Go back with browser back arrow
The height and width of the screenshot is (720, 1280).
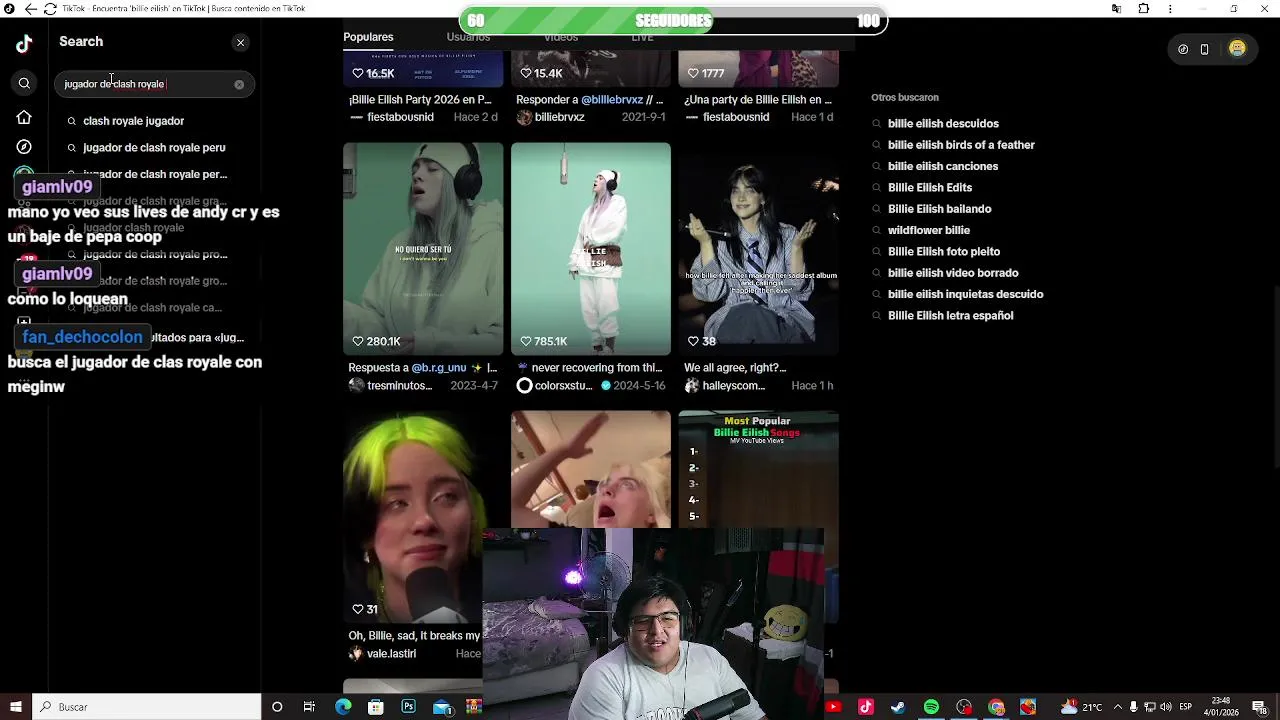[x=30, y=9]
